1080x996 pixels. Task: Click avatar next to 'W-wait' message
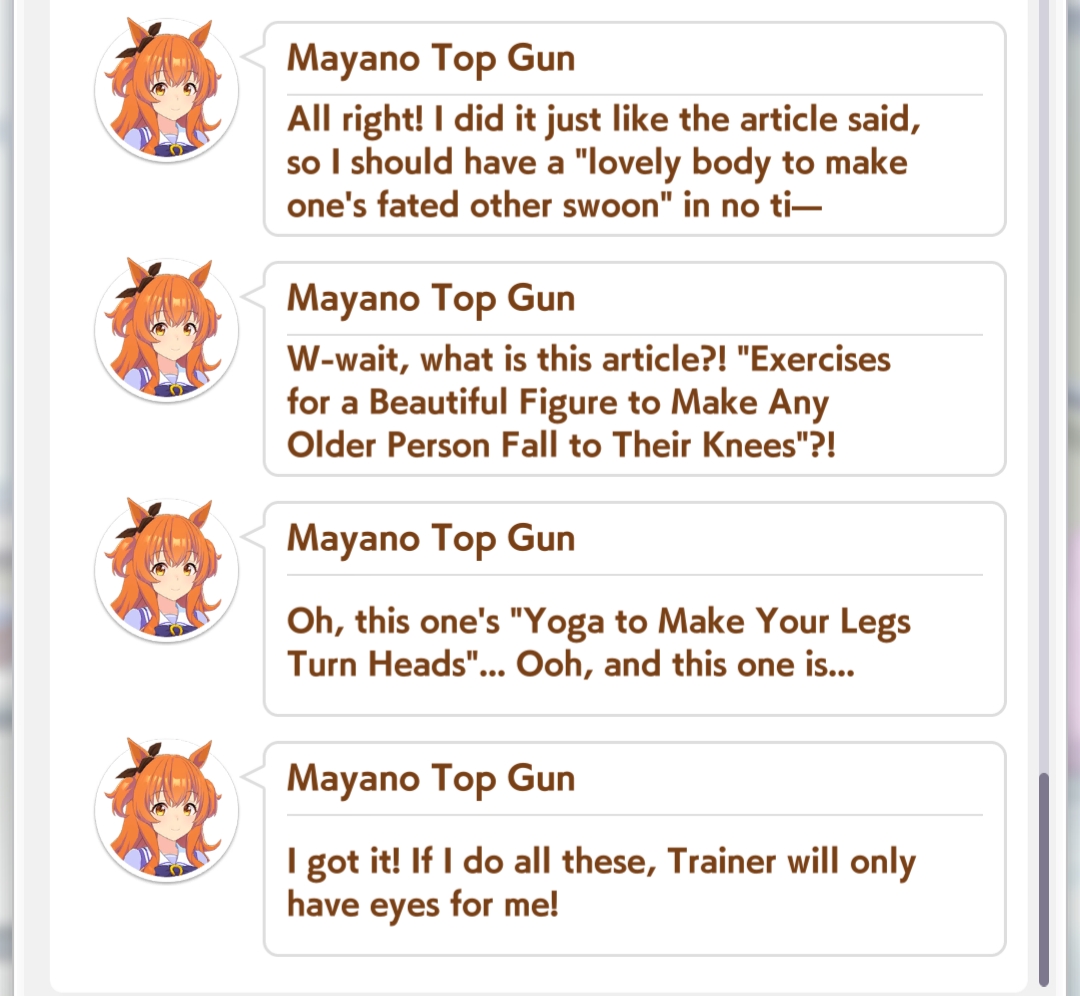[x=167, y=331]
